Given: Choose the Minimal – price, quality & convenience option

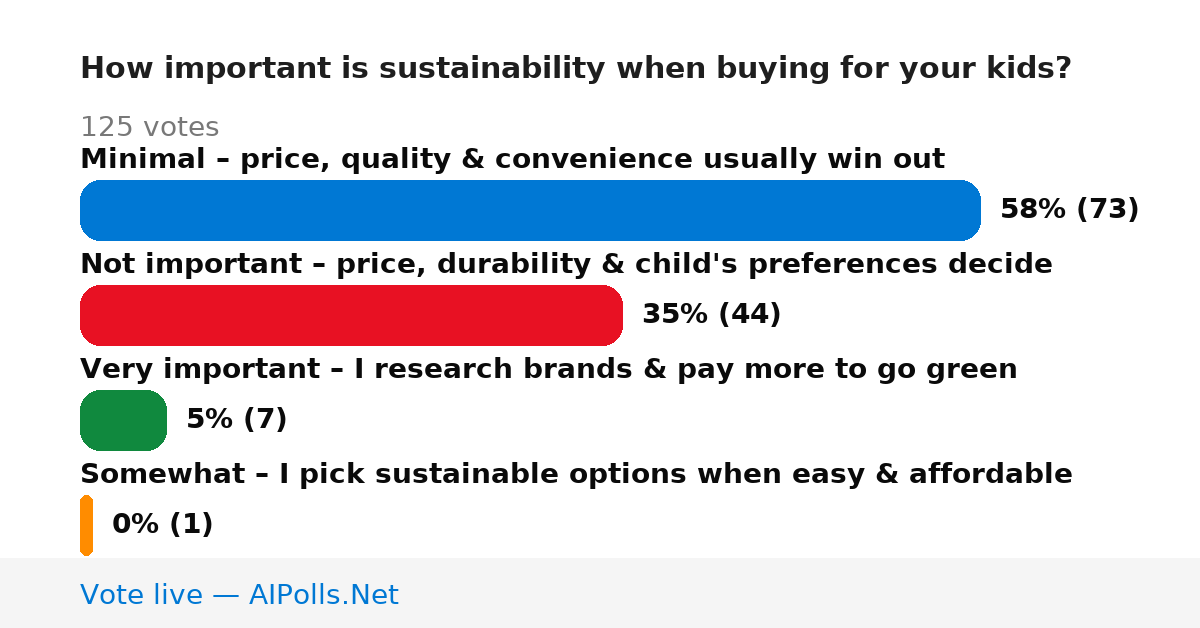Looking at the screenshot, I should coord(512,159).
